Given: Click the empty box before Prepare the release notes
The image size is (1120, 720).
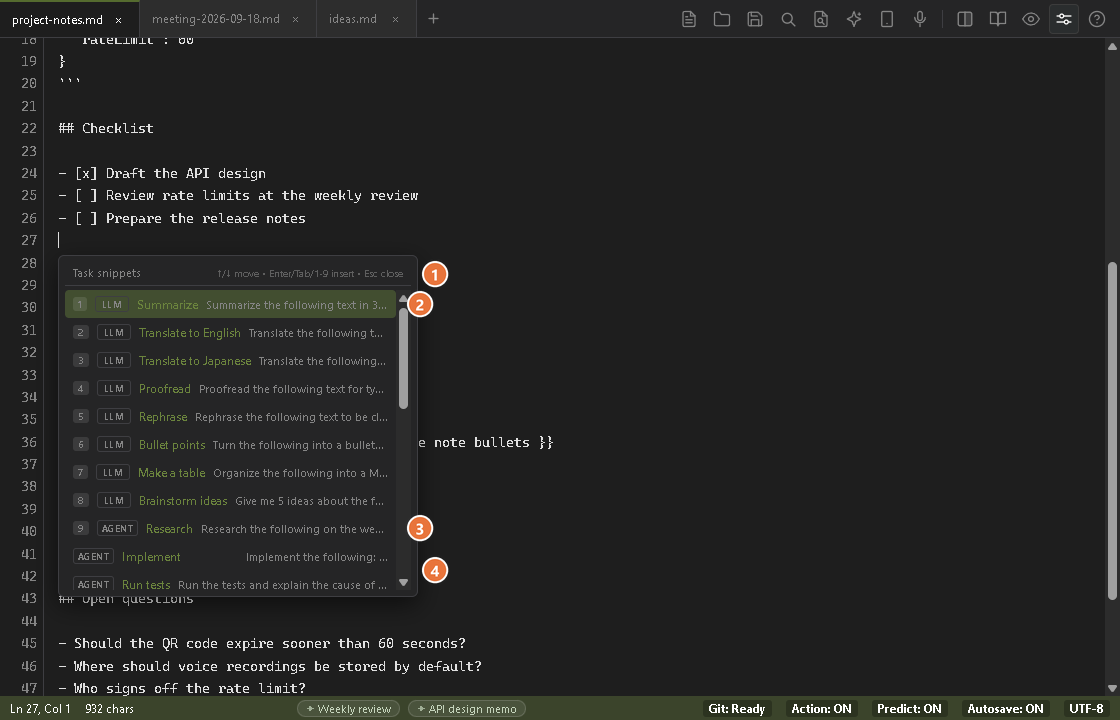Looking at the screenshot, I should [86, 218].
